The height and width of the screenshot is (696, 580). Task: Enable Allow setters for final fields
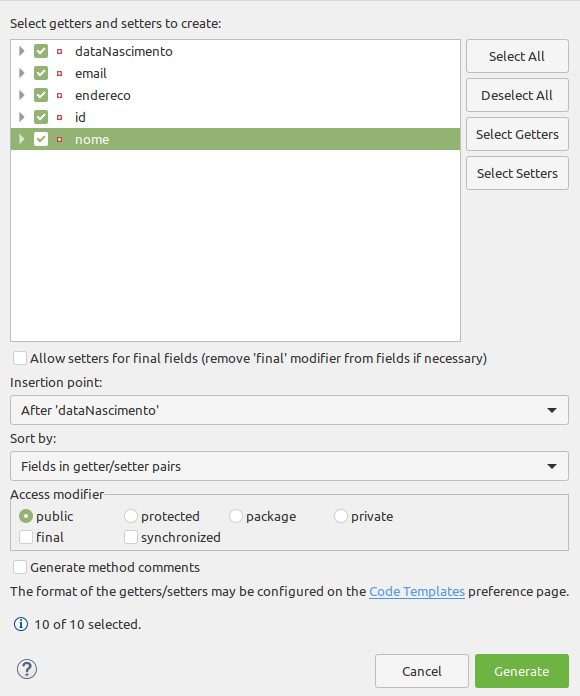tap(20, 358)
